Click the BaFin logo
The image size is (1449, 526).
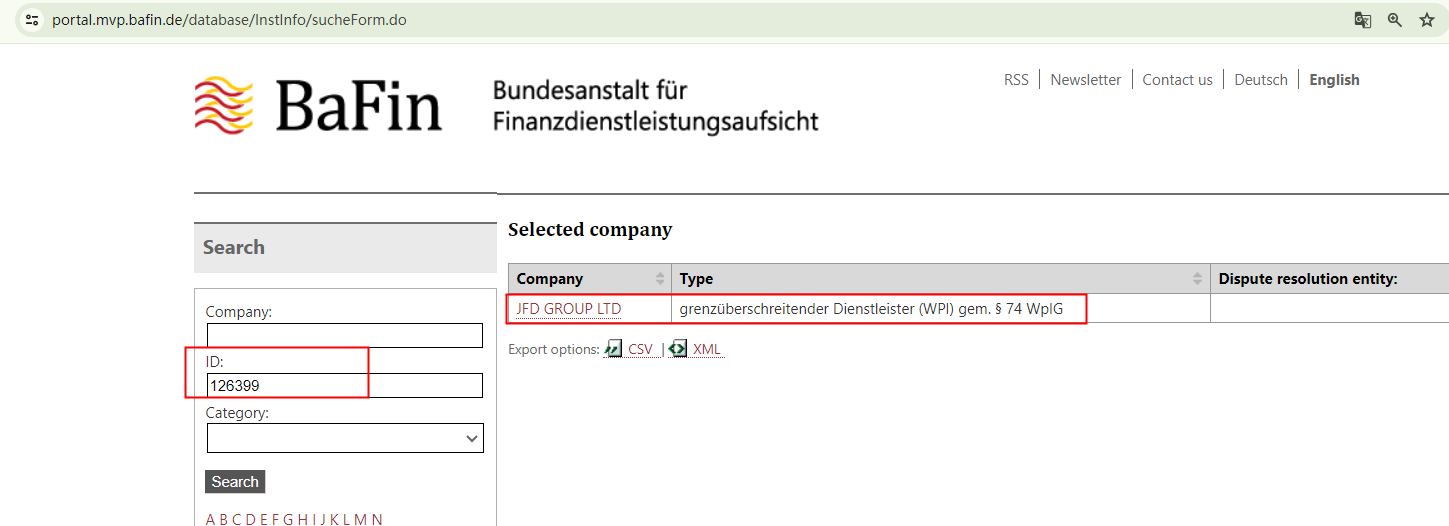coord(318,105)
